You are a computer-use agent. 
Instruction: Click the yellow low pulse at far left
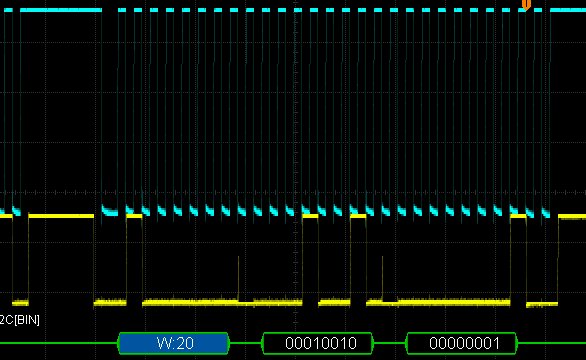pyautogui.click(x=20, y=303)
